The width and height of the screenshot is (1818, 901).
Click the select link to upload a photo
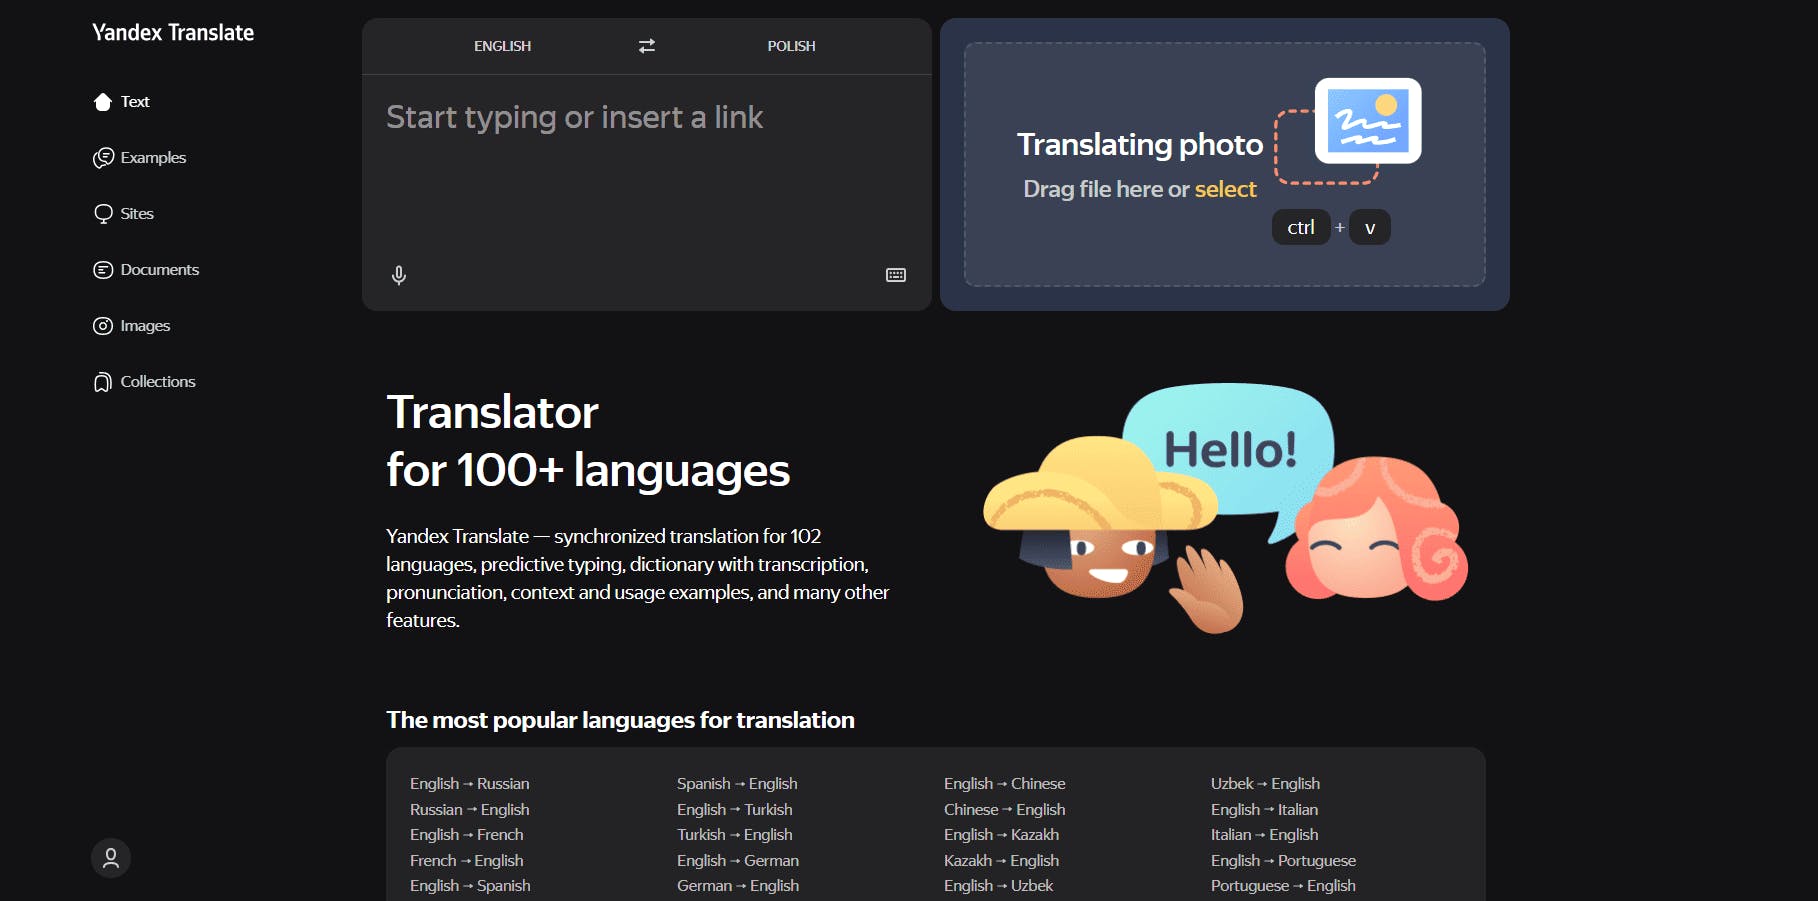pyautogui.click(x=1226, y=189)
